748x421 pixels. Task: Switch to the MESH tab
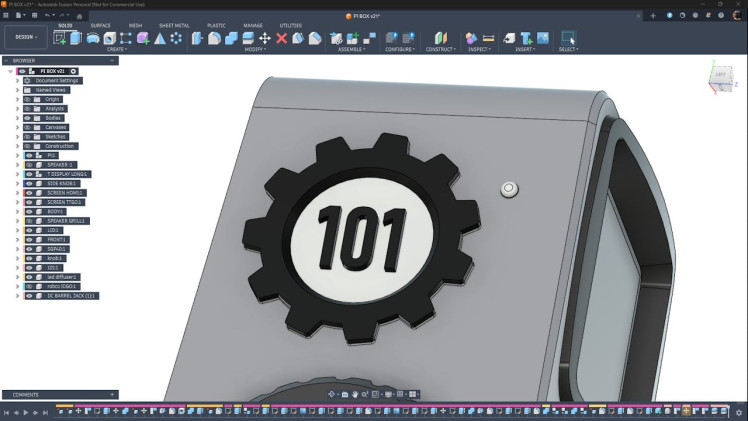[135, 25]
